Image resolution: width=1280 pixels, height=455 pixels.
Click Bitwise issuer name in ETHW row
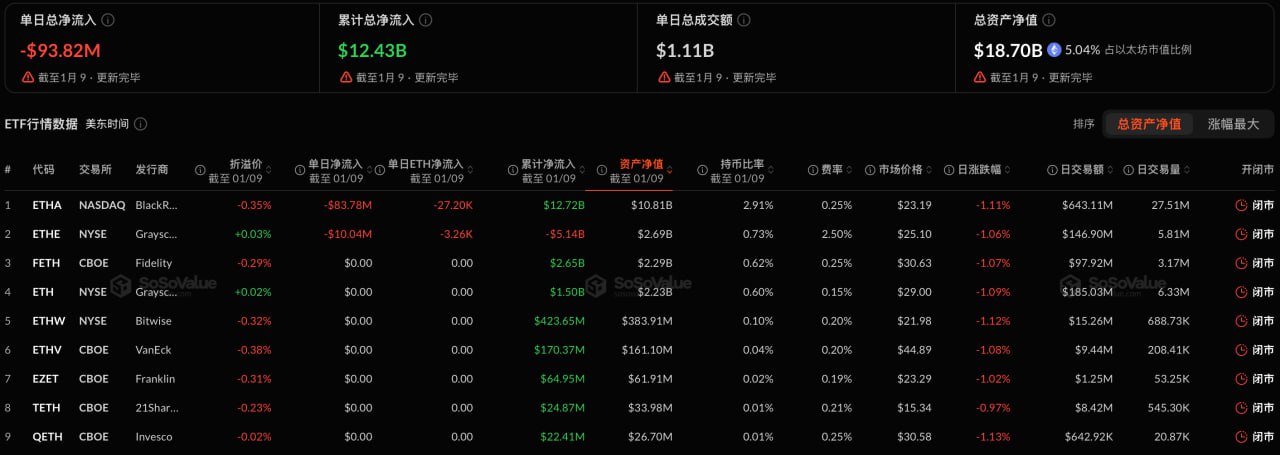[x=153, y=321]
